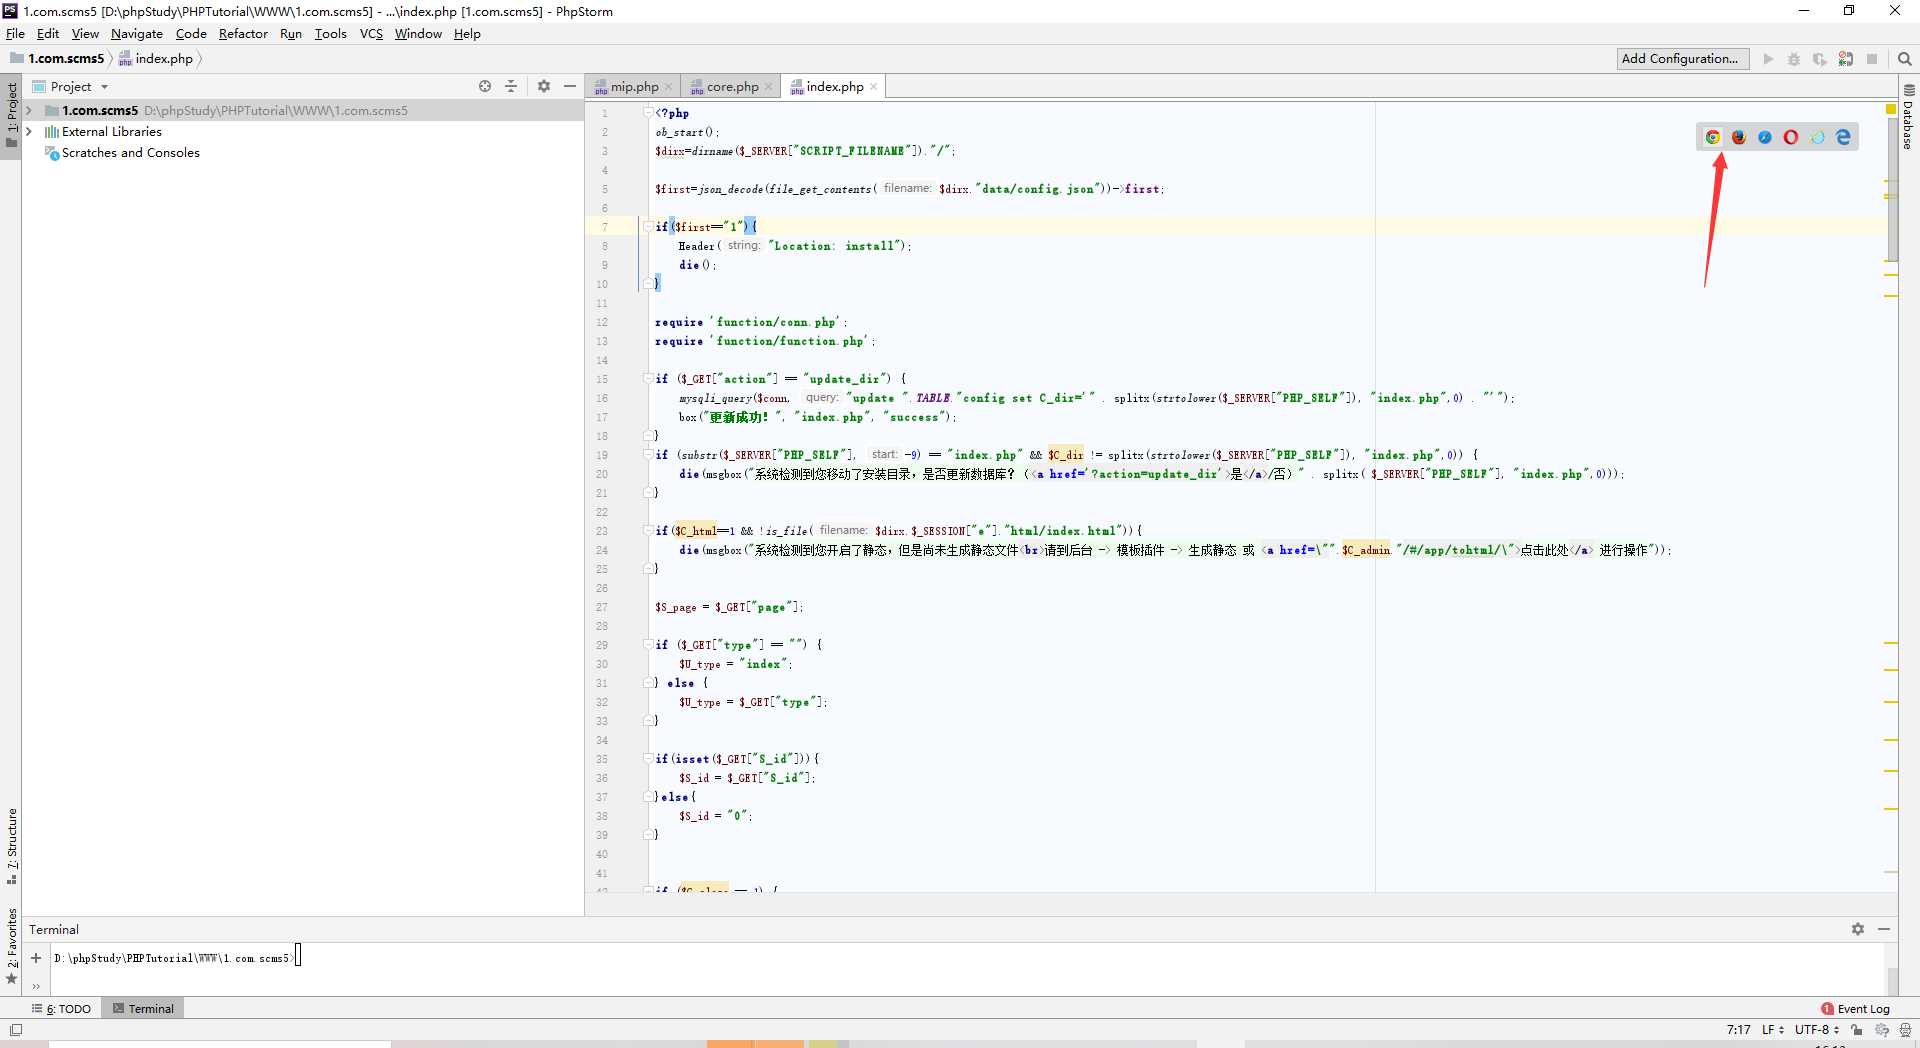Viewport: 1920px width, 1048px height.
Task: Open the Event Log
Action: pos(1856,1009)
